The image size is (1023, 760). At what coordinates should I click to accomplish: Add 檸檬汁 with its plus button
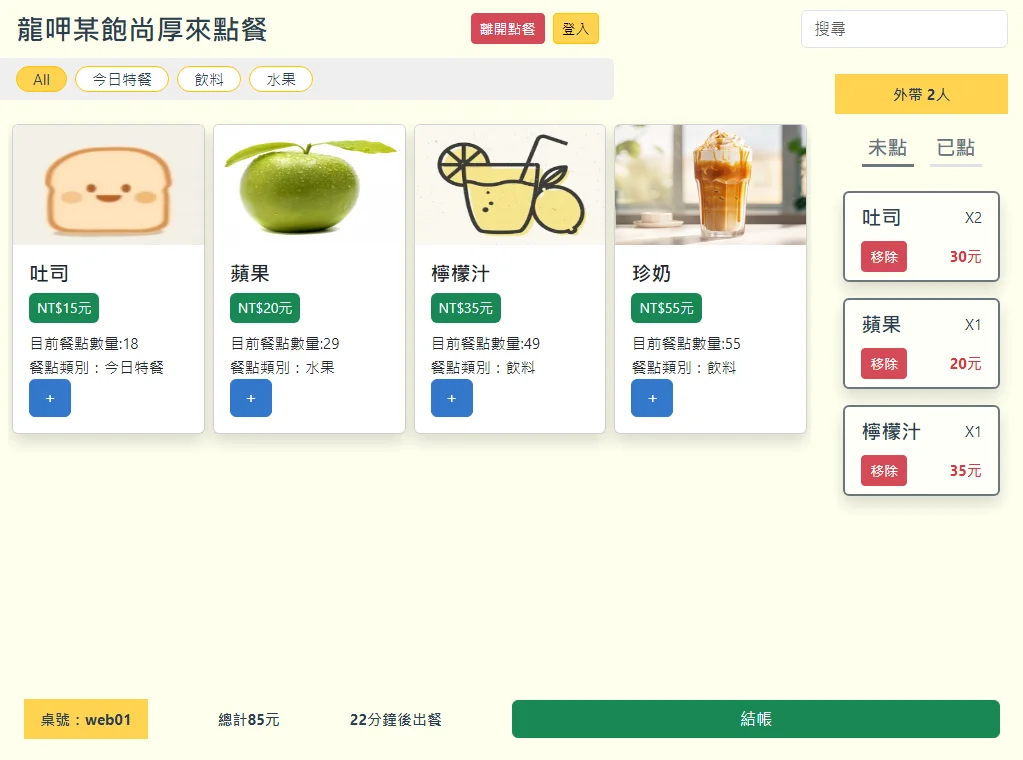coord(451,398)
